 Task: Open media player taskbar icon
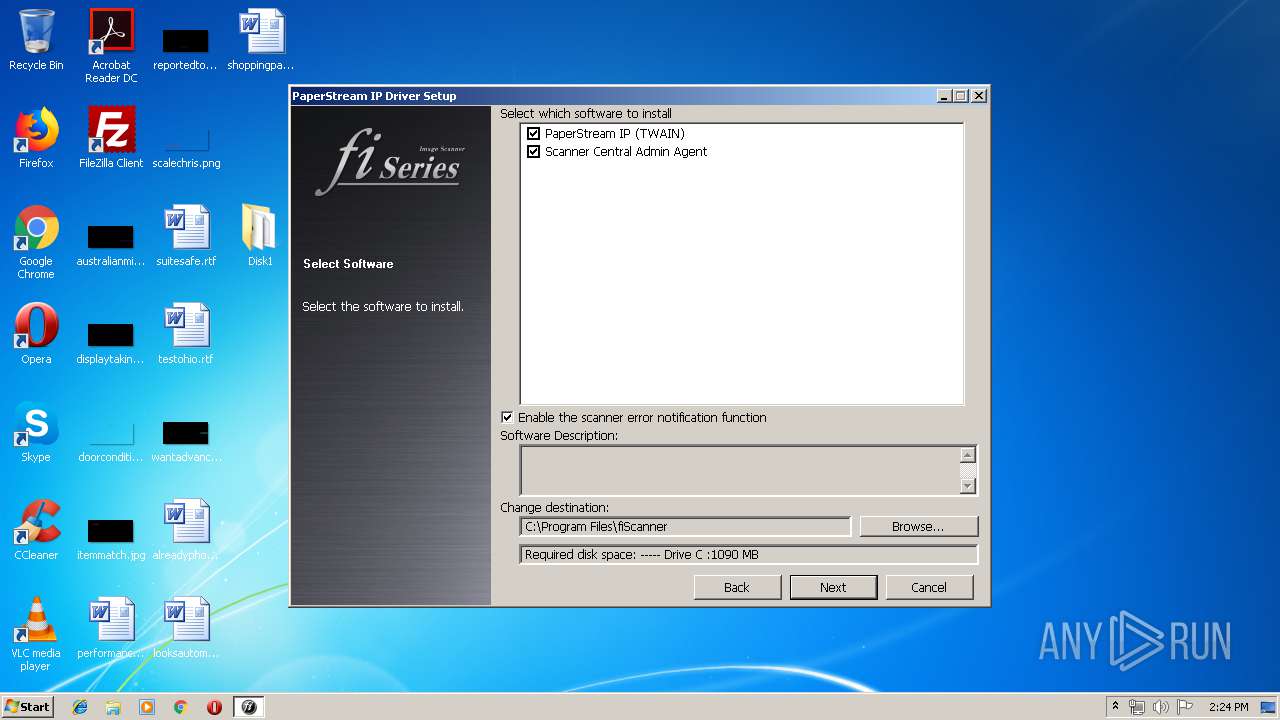147,707
